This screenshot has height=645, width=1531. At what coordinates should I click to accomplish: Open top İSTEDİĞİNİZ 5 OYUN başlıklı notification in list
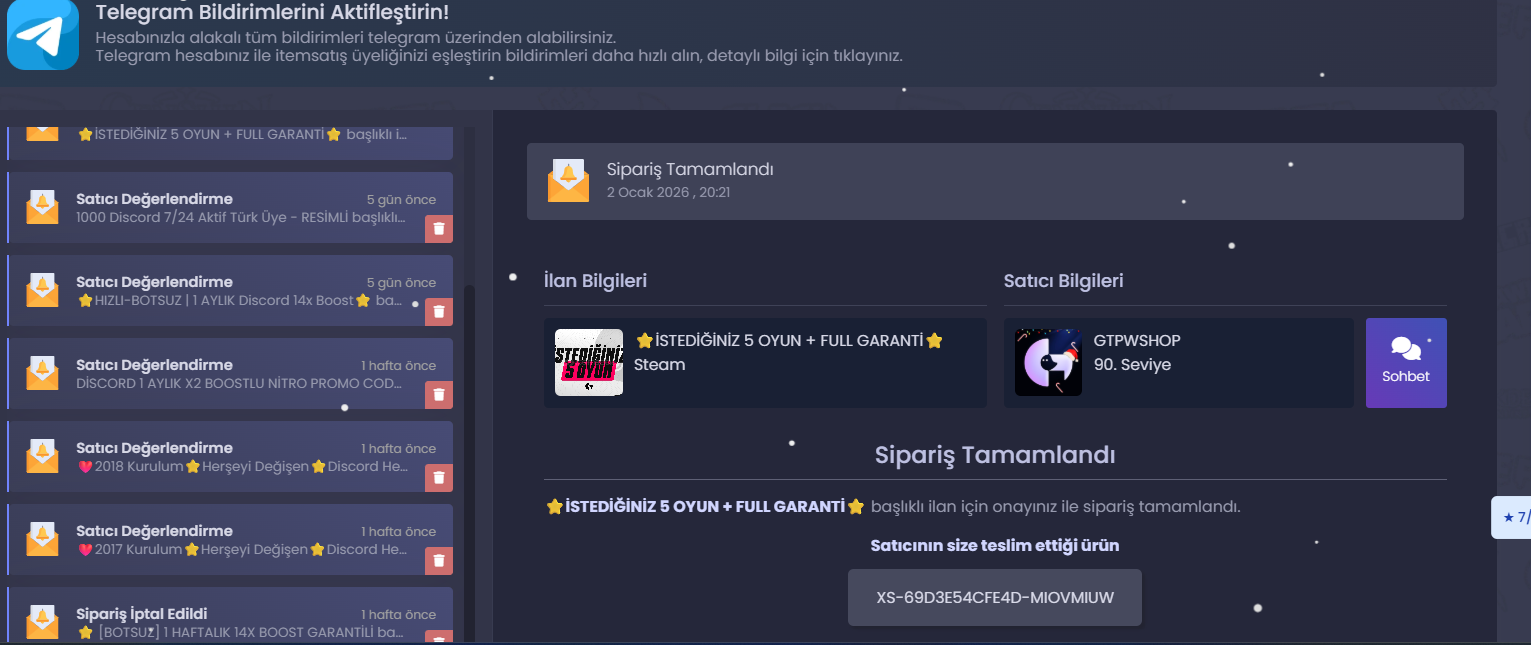click(230, 143)
